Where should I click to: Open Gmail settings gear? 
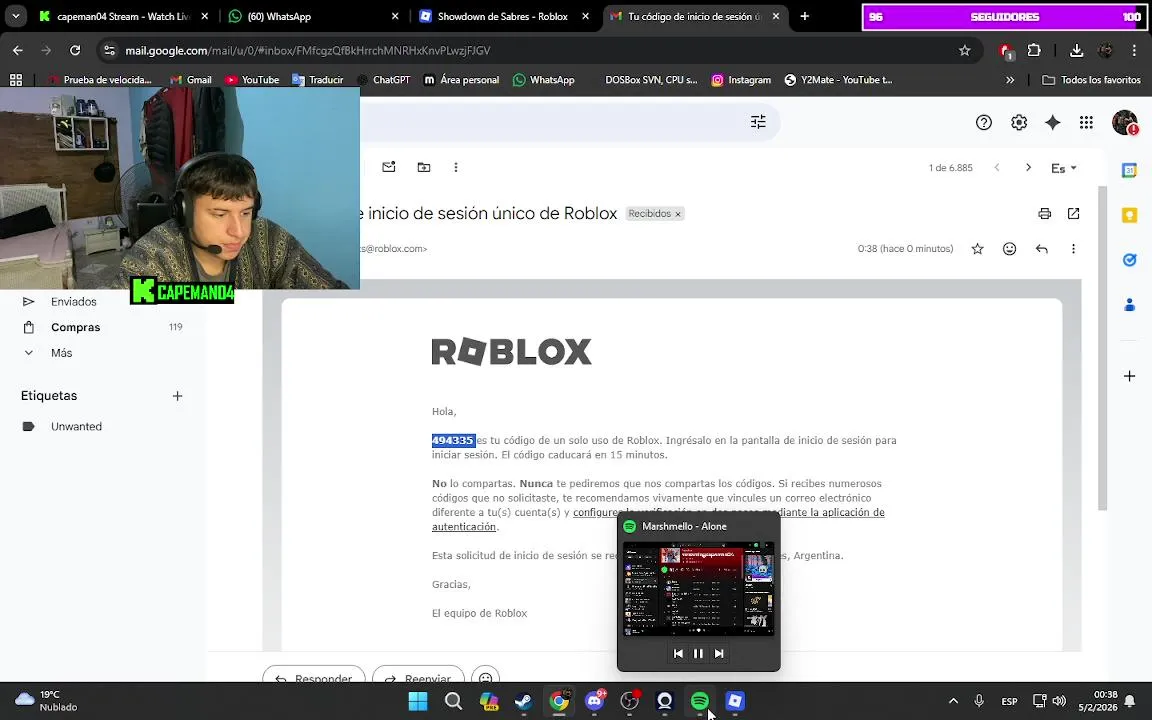1018,123
